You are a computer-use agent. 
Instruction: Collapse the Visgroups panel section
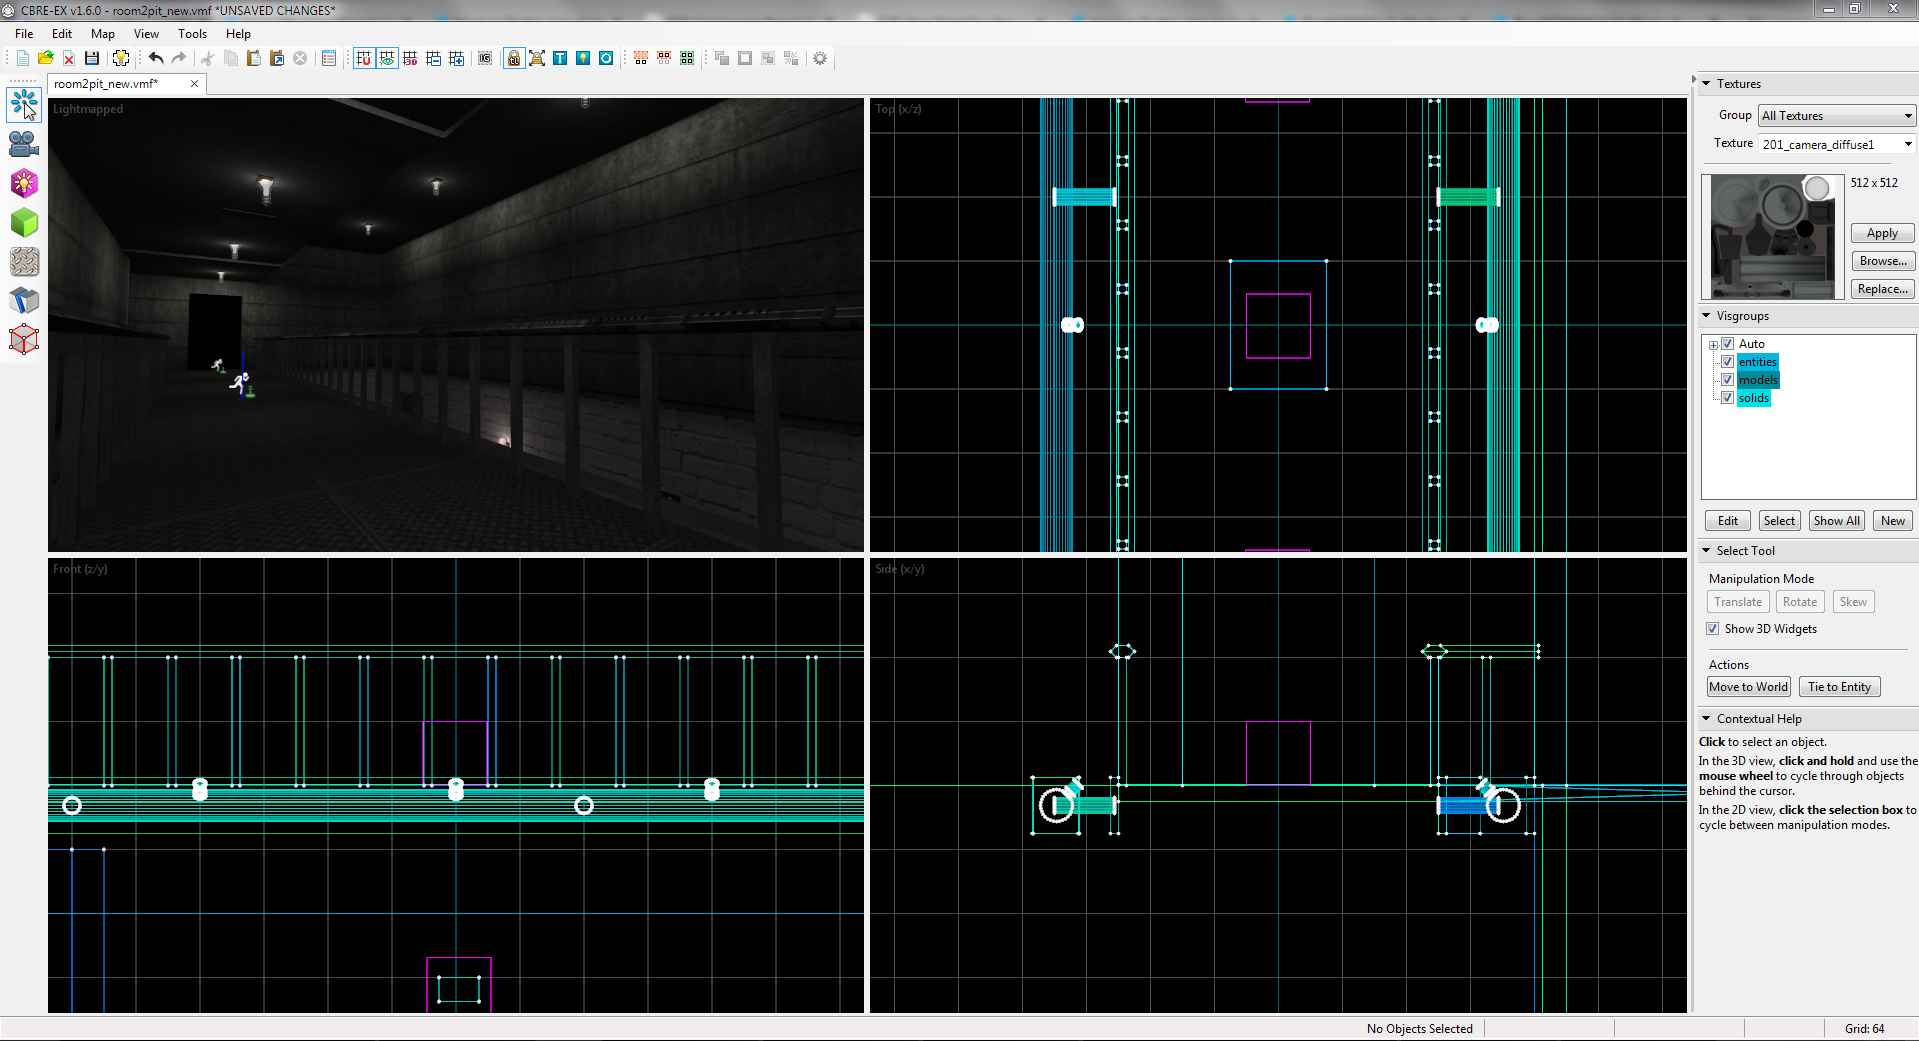click(x=1706, y=316)
